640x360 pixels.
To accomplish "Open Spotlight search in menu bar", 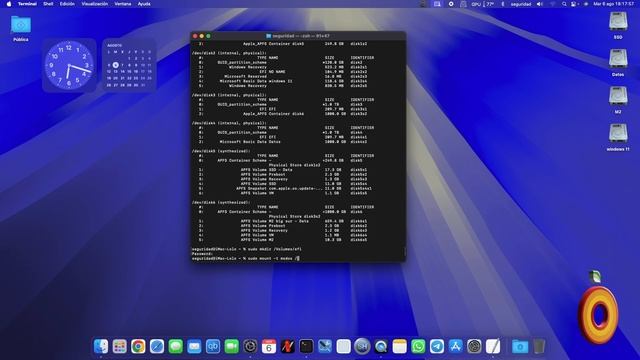I will point(564,4).
